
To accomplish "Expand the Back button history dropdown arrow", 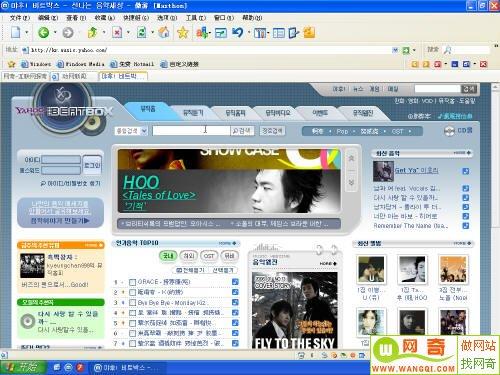I will pyautogui.click(x=55, y=33).
